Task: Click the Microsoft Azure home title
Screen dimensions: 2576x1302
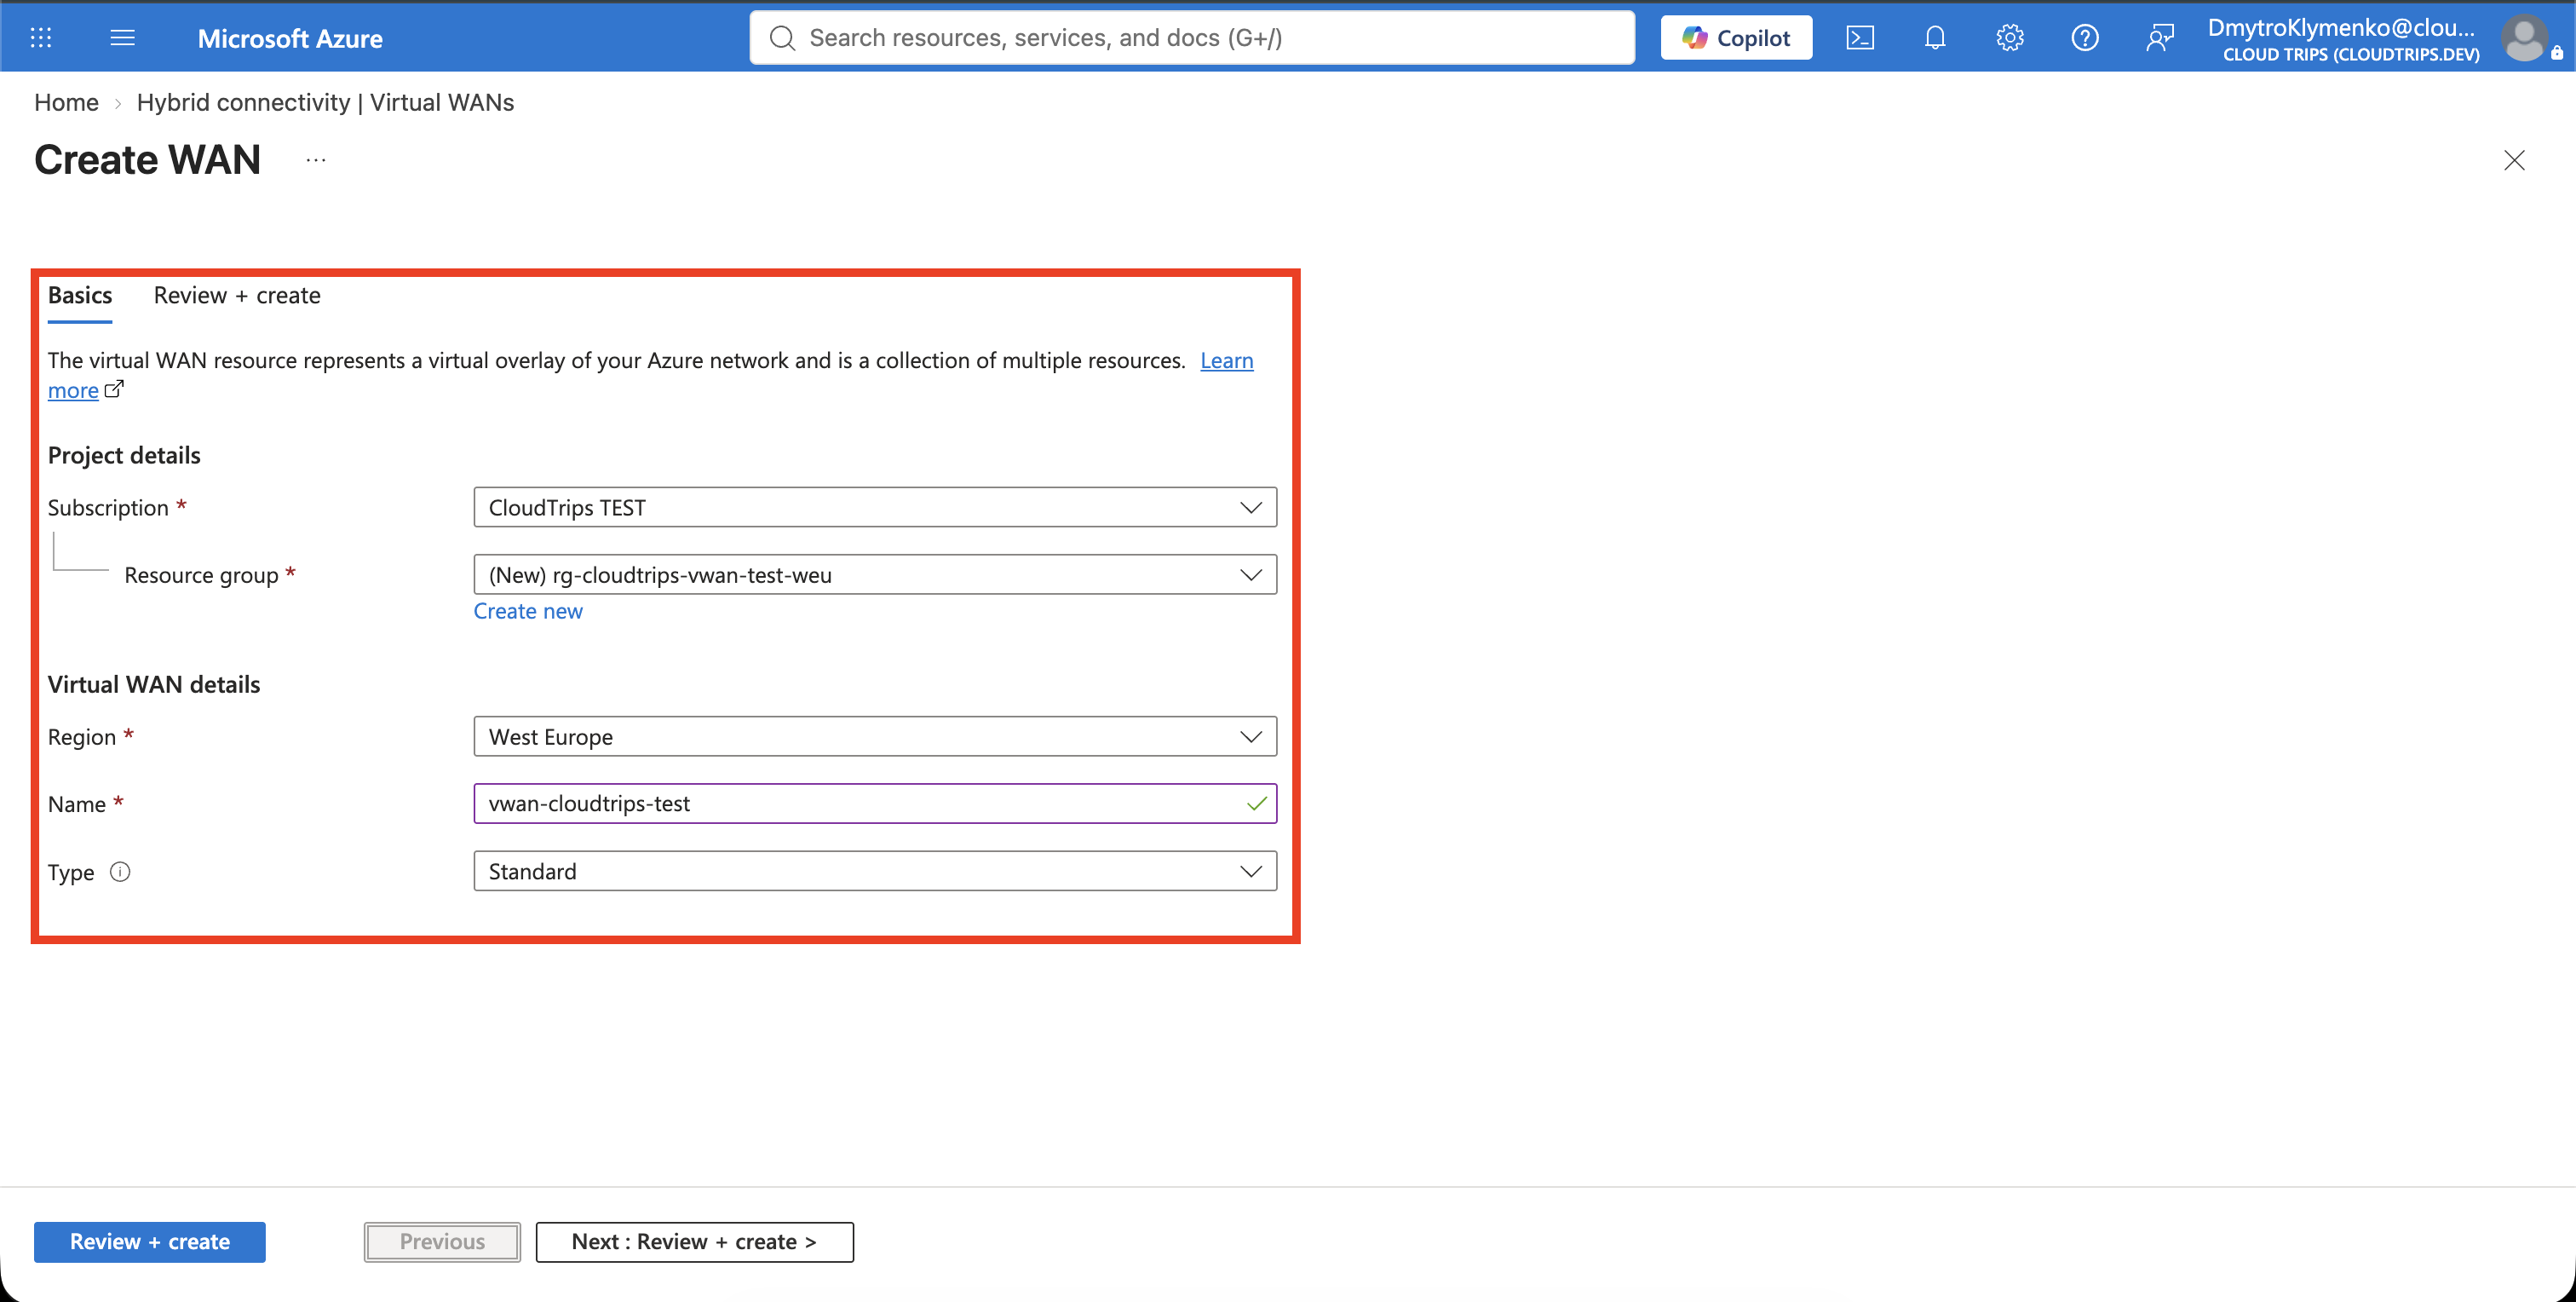Action: (x=290, y=38)
